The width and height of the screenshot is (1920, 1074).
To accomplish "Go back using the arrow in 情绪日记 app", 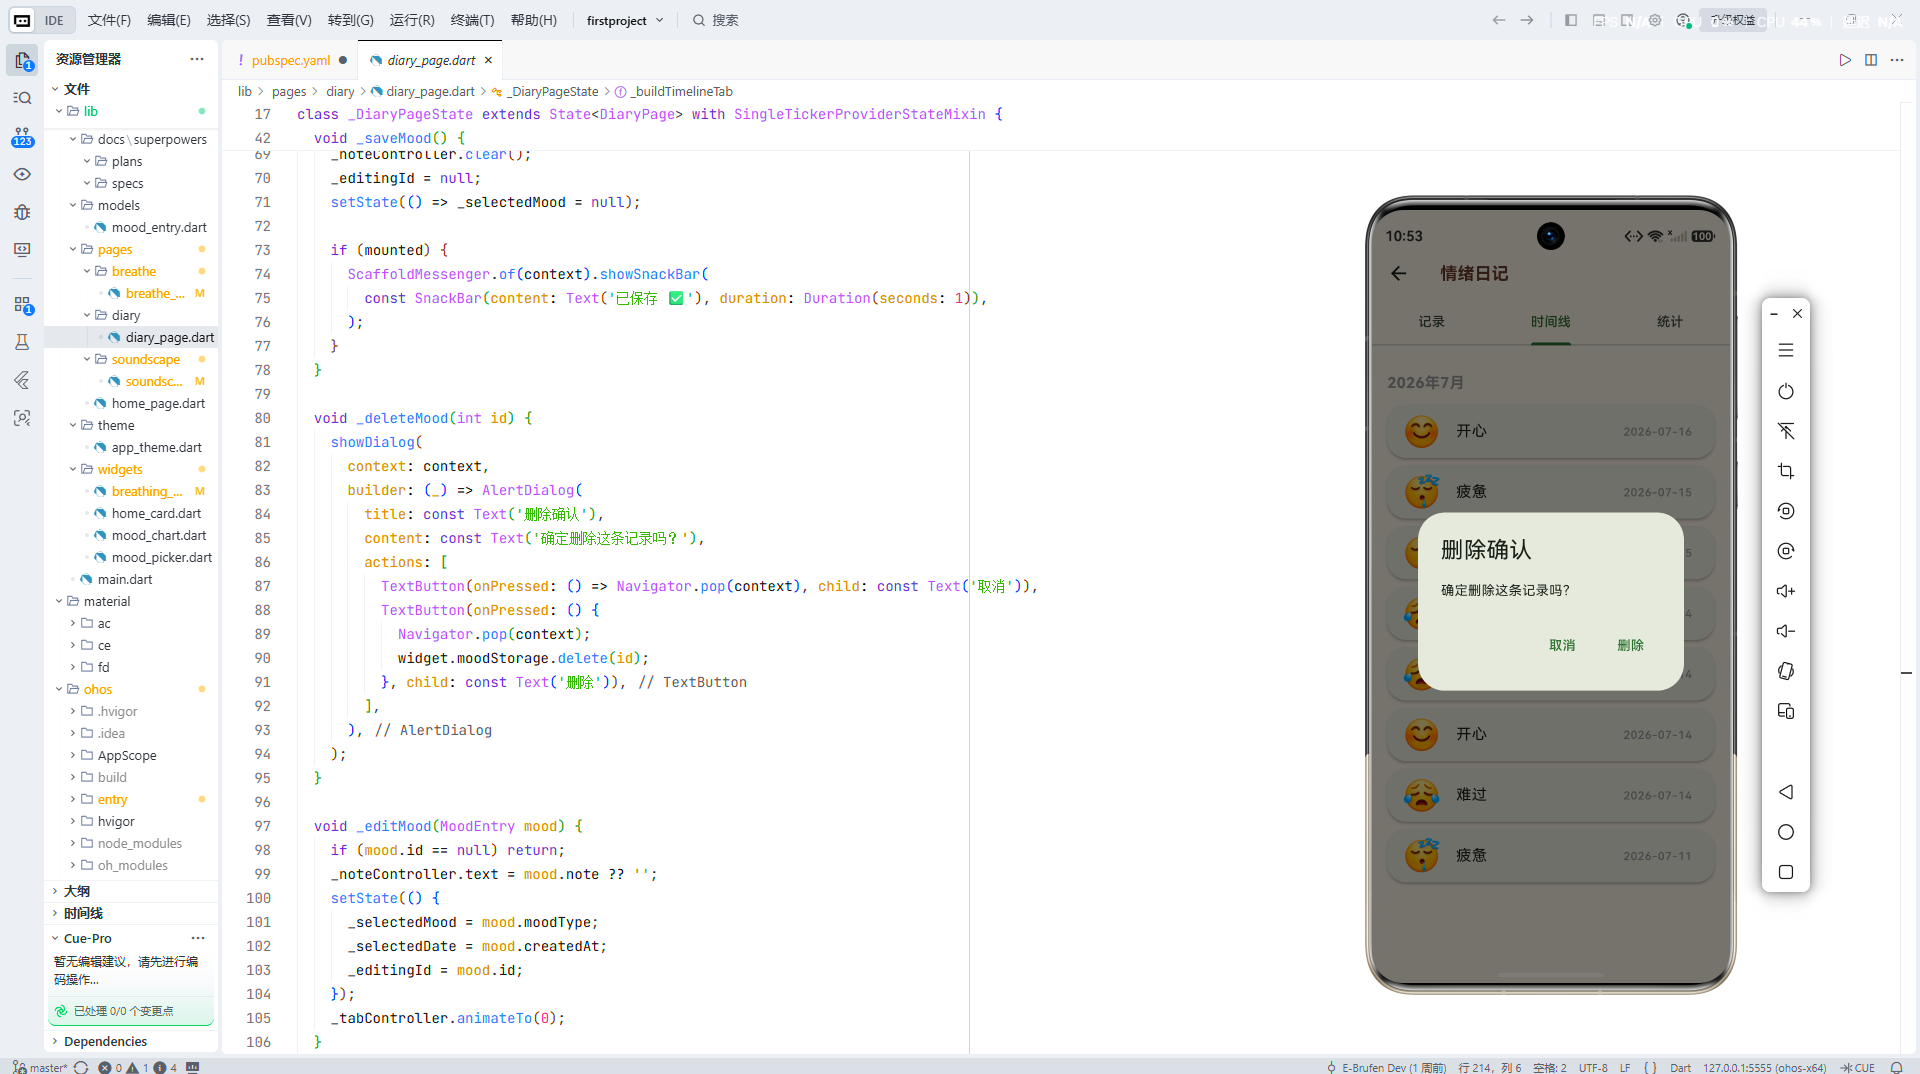I will tap(1399, 273).
